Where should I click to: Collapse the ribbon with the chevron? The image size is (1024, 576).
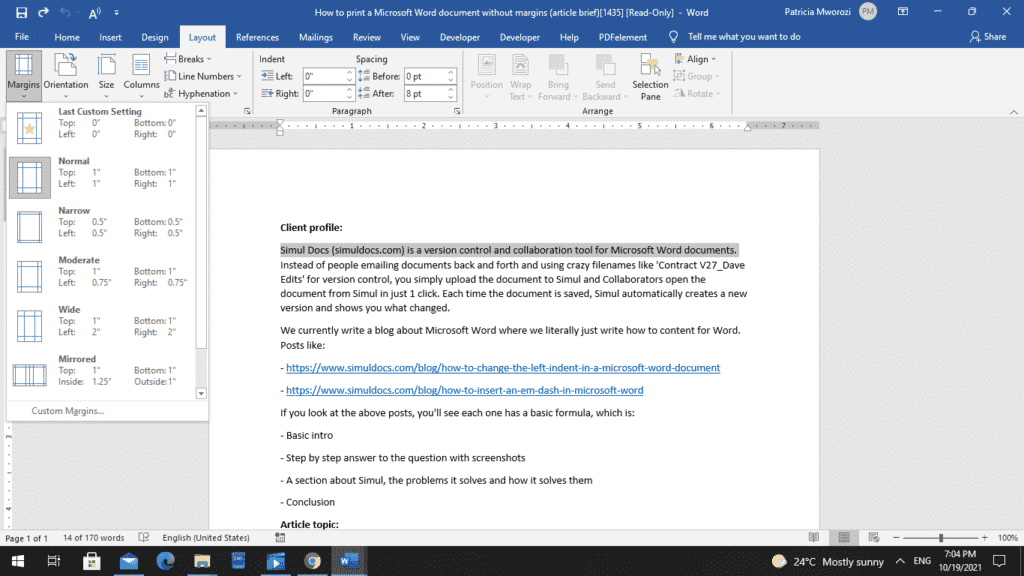pyautogui.click(x=1014, y=112)
